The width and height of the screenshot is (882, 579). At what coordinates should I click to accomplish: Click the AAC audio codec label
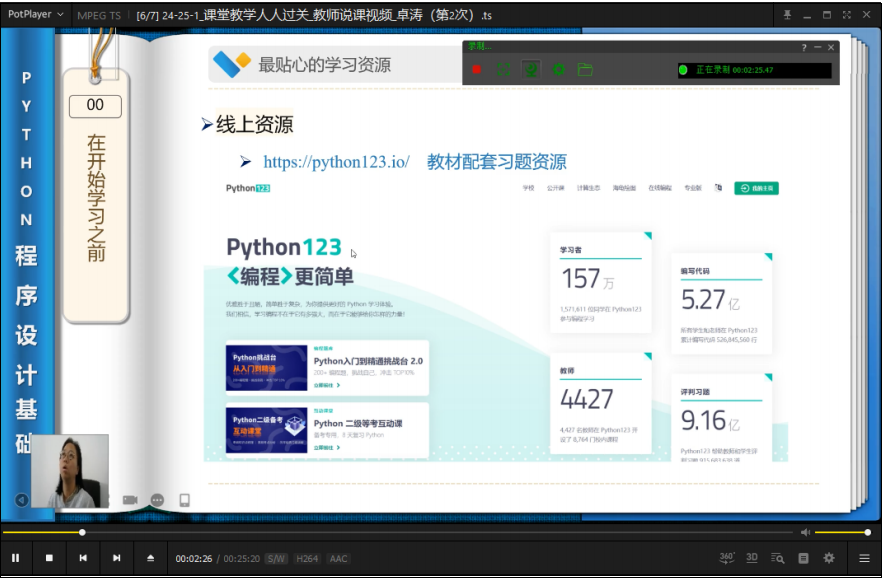tap(339, 558)
